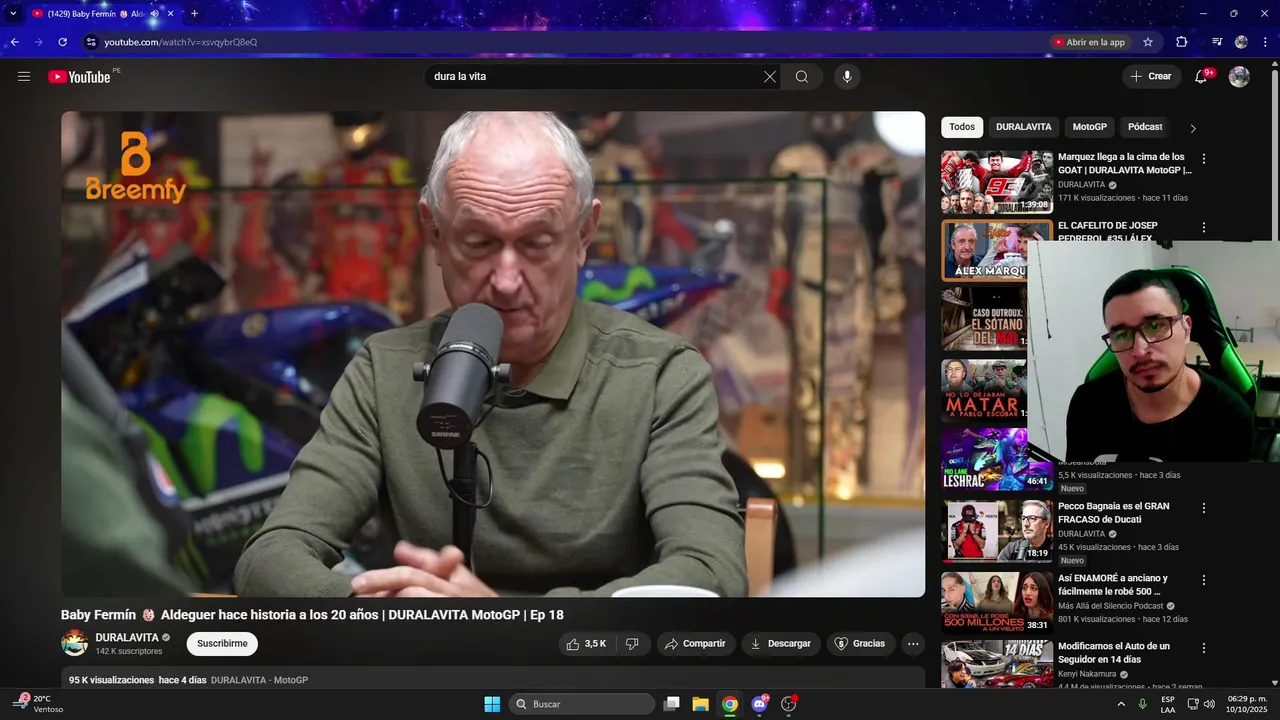Open Pecco Bagnaia es el GRAN FRACASO title
This screenshot has width=1280, height=720.
pos(1113,513)
